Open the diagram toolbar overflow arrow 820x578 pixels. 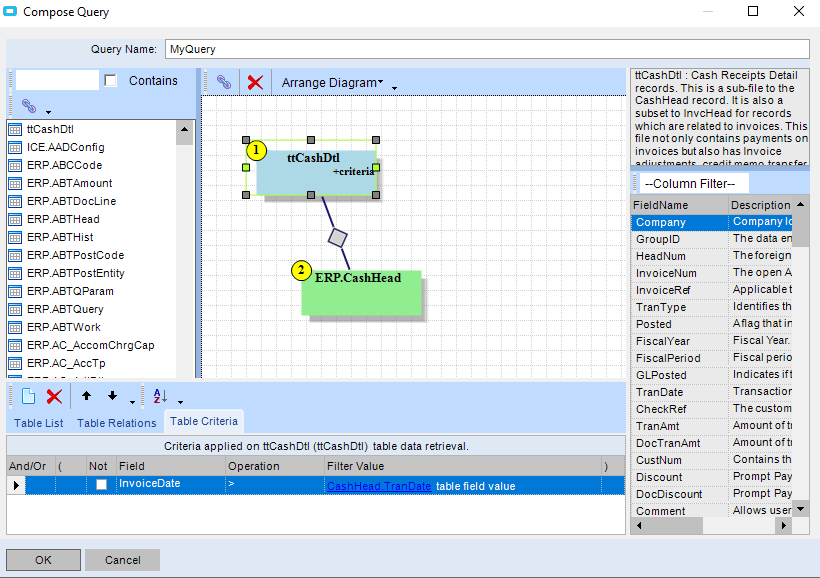pos(394,88)
